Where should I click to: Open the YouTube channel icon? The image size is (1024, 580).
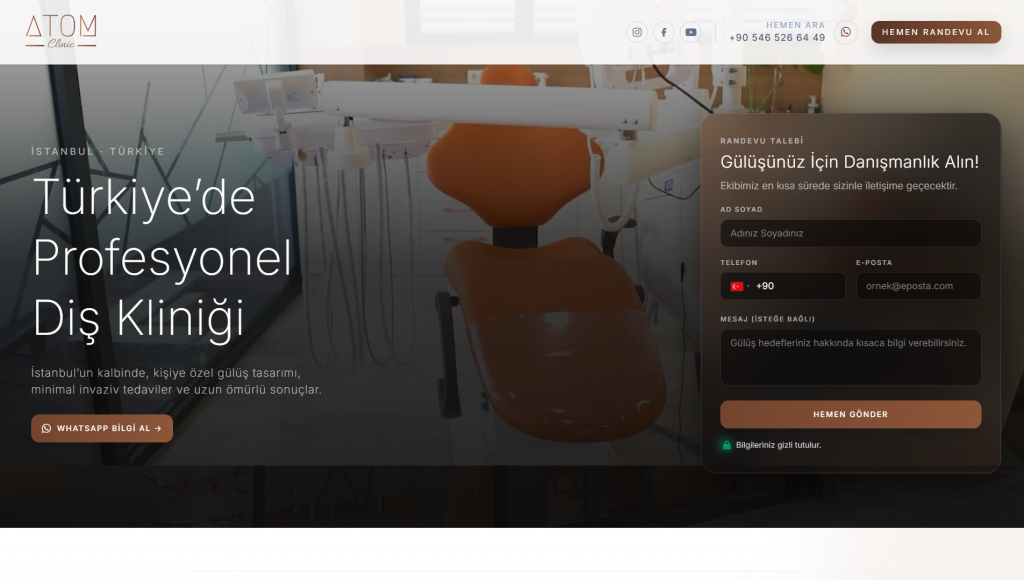coord(691,32)
